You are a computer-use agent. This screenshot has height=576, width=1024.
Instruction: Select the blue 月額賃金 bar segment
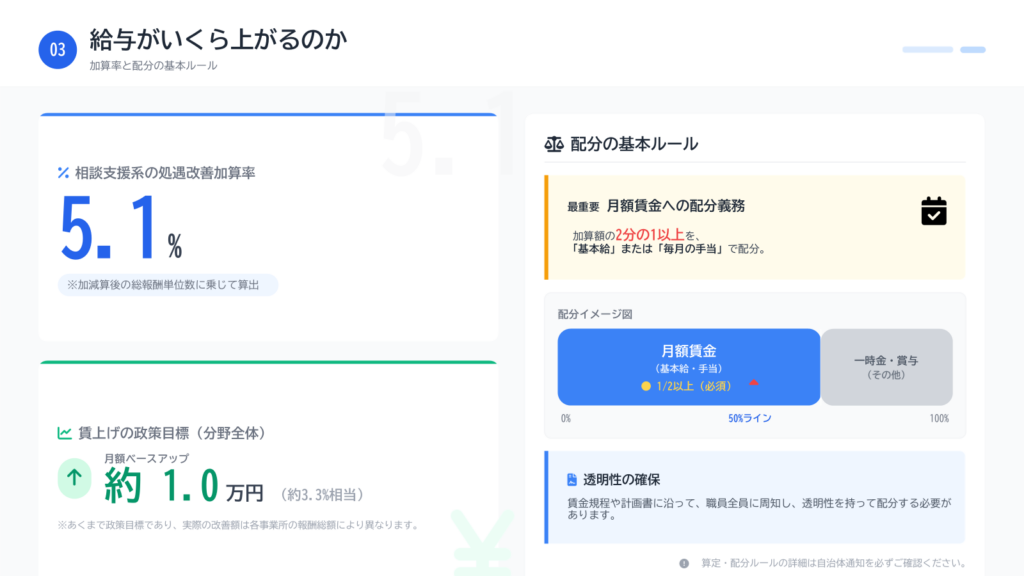(x=688, y=366)
